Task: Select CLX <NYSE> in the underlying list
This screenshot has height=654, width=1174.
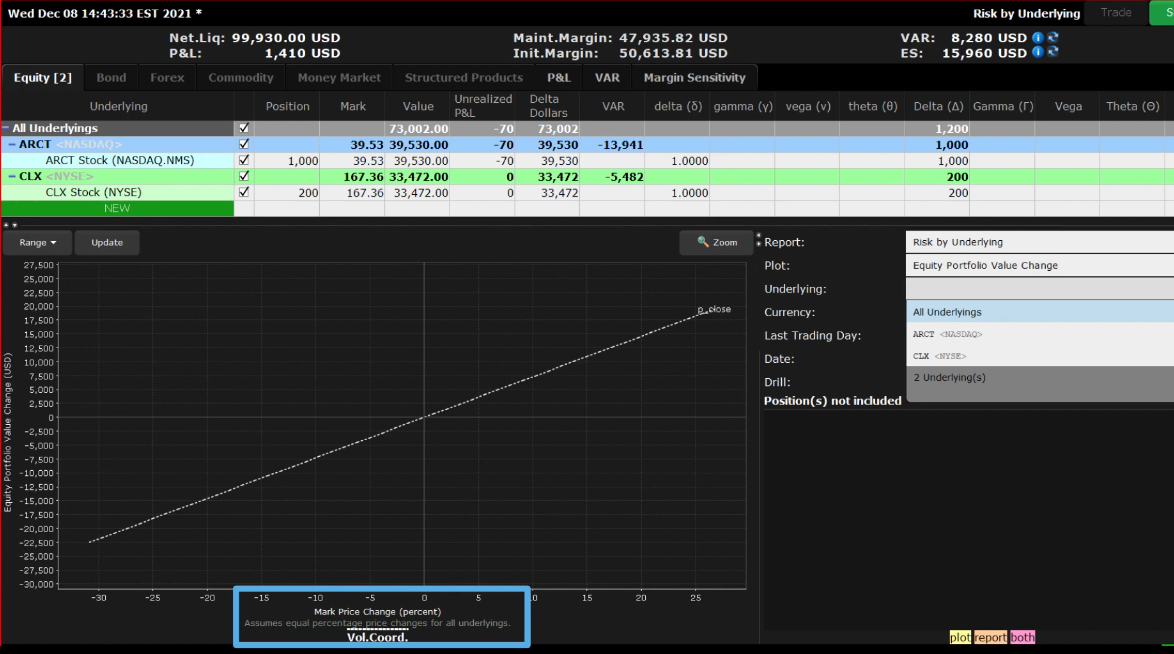Action: pos(940,356)
